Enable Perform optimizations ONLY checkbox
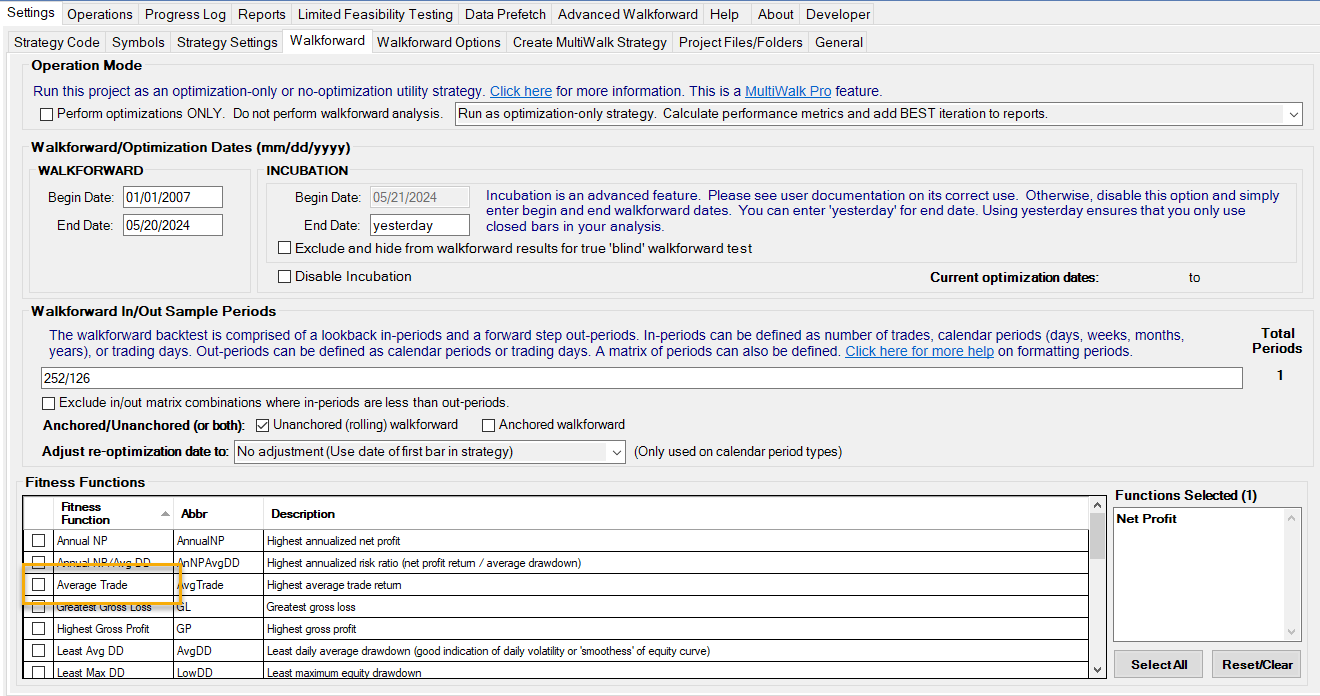Image resolution: width=1320 pixels, height=696 pixels. (46, 114)
